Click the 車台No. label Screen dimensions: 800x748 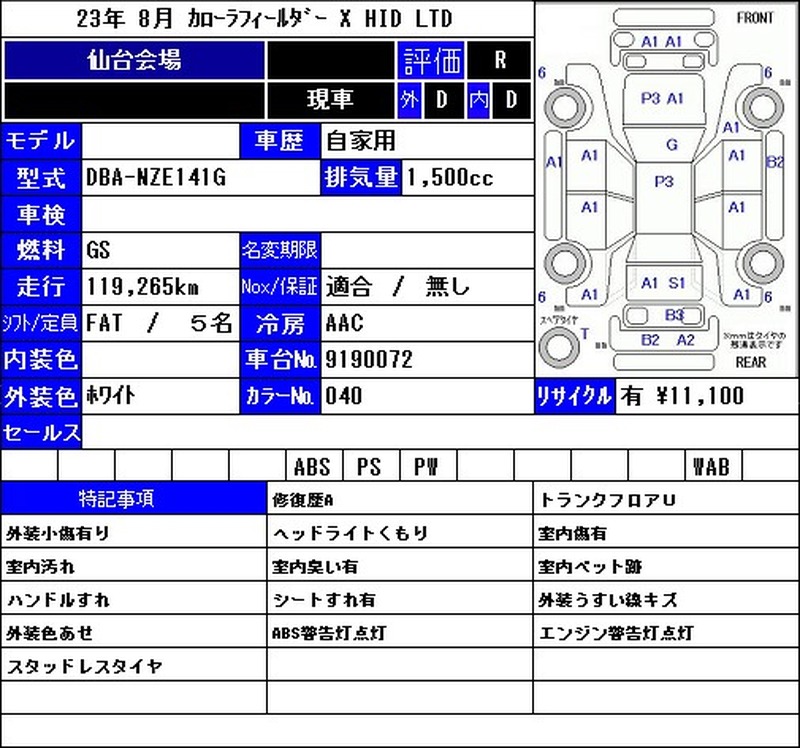click(280, 360)
